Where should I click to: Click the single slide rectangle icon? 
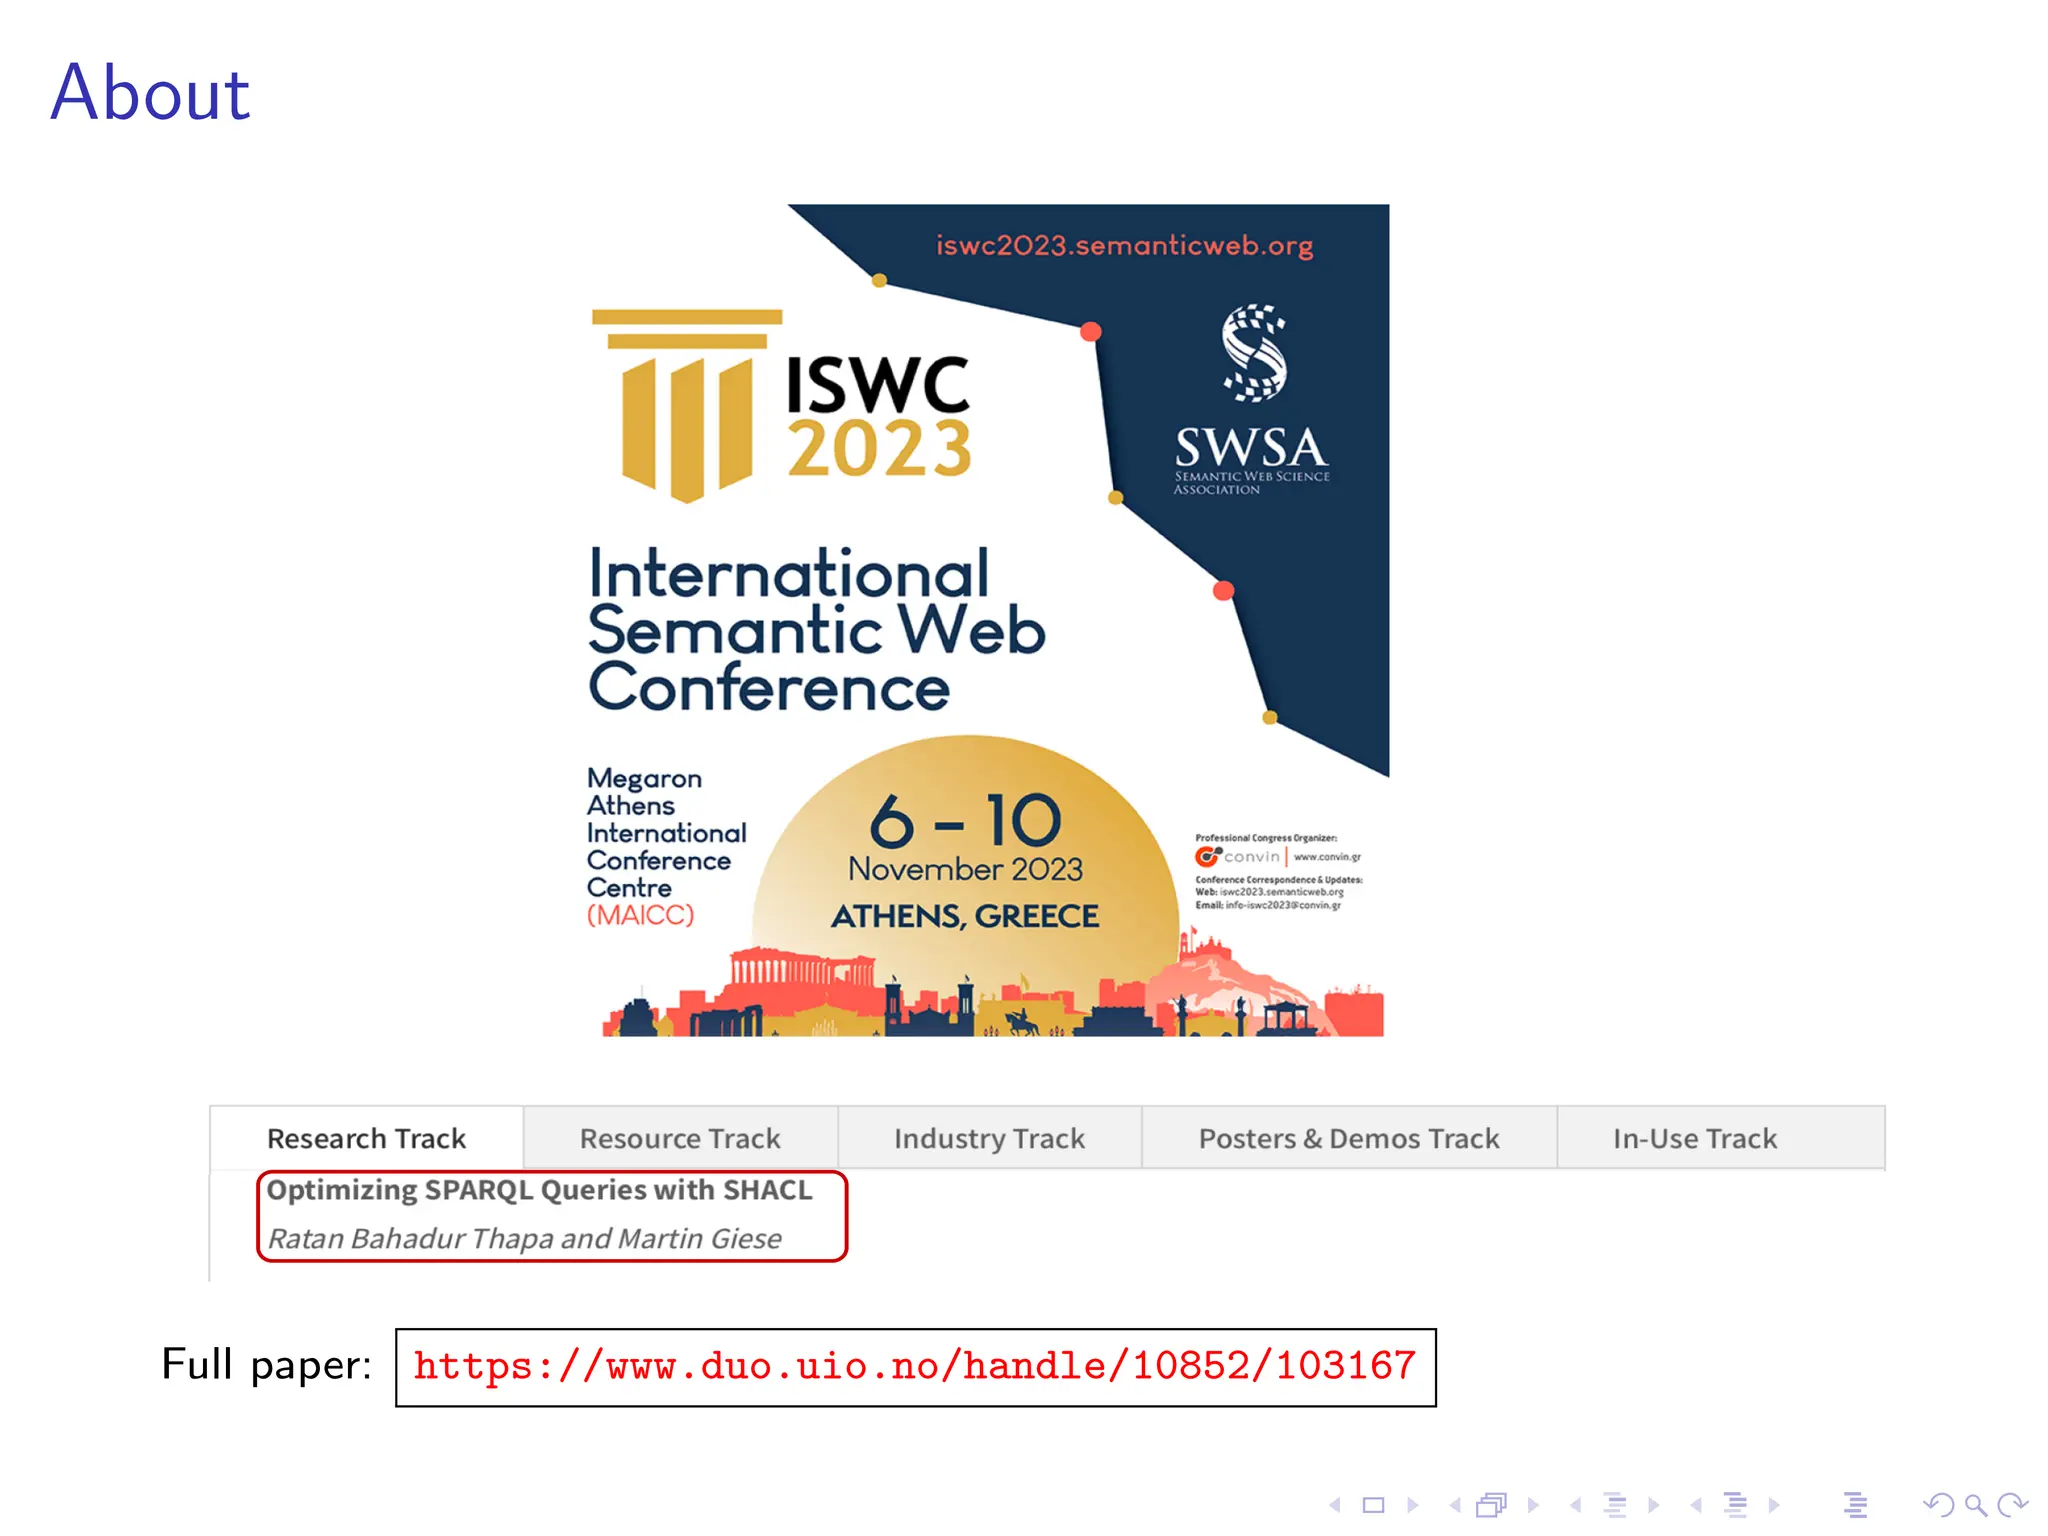(x=1374, y=1505)
